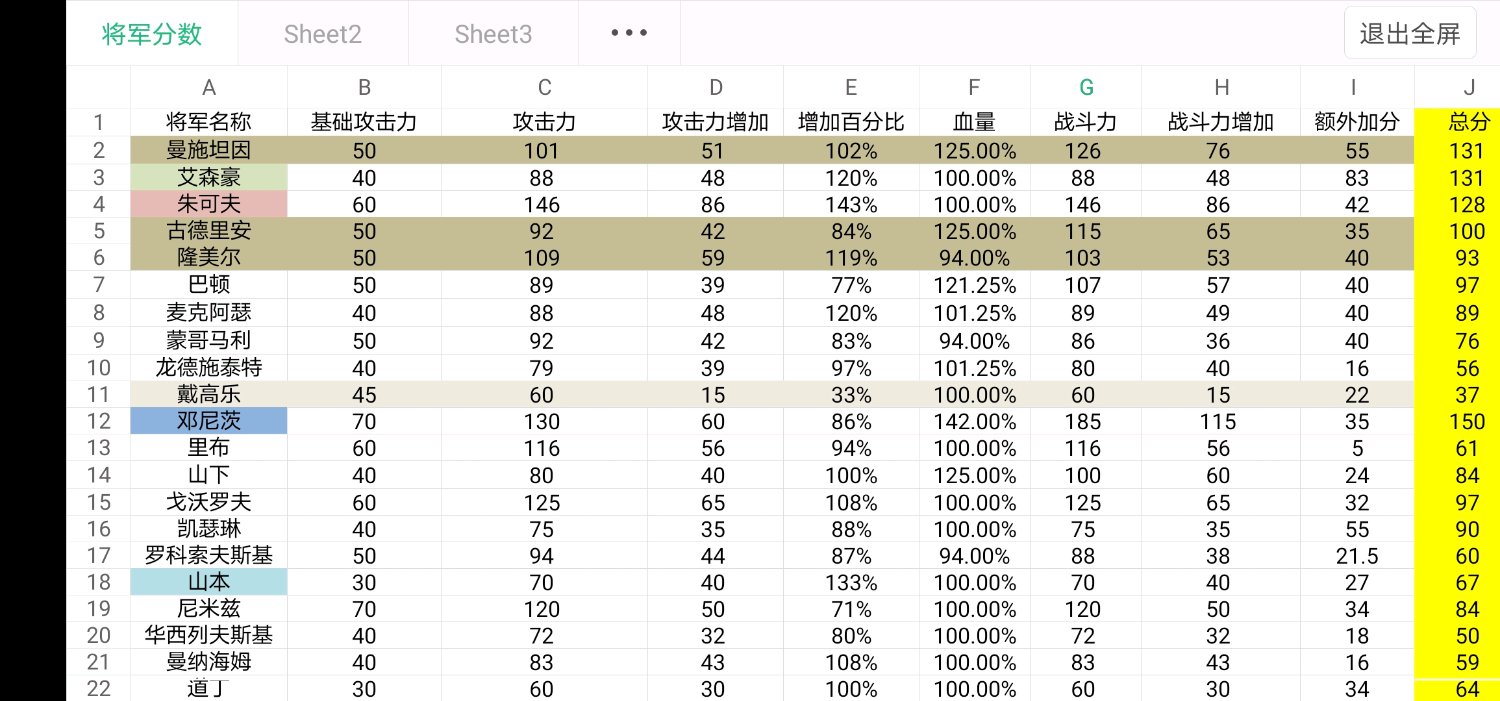Click the 基础攻击力 header cell
The width and height of the screenshot is (1500, 701).
point(365,123)
